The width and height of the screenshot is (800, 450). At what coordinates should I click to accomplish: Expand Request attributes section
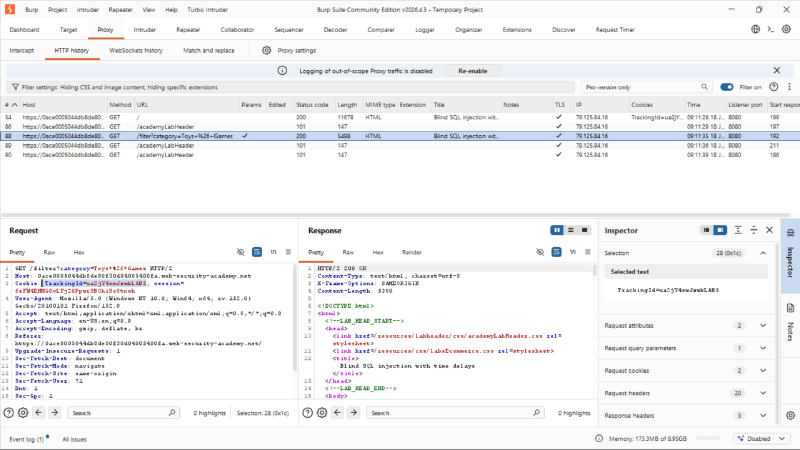point(763,326)
